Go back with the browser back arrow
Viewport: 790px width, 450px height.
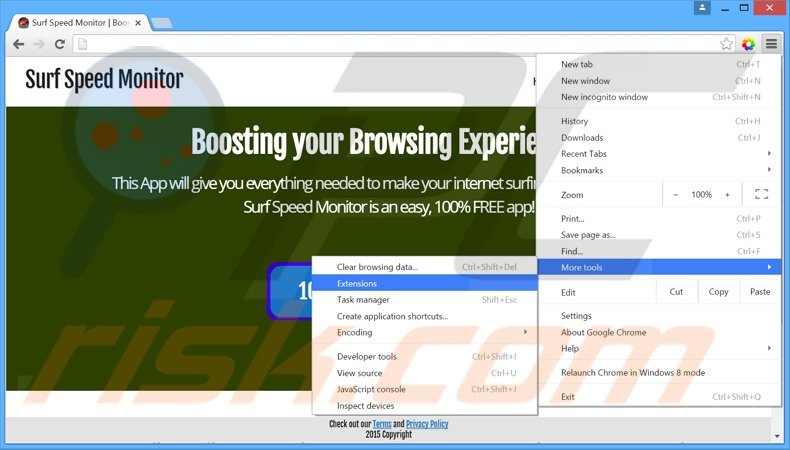pyautogui.click(x=19, y=44)
